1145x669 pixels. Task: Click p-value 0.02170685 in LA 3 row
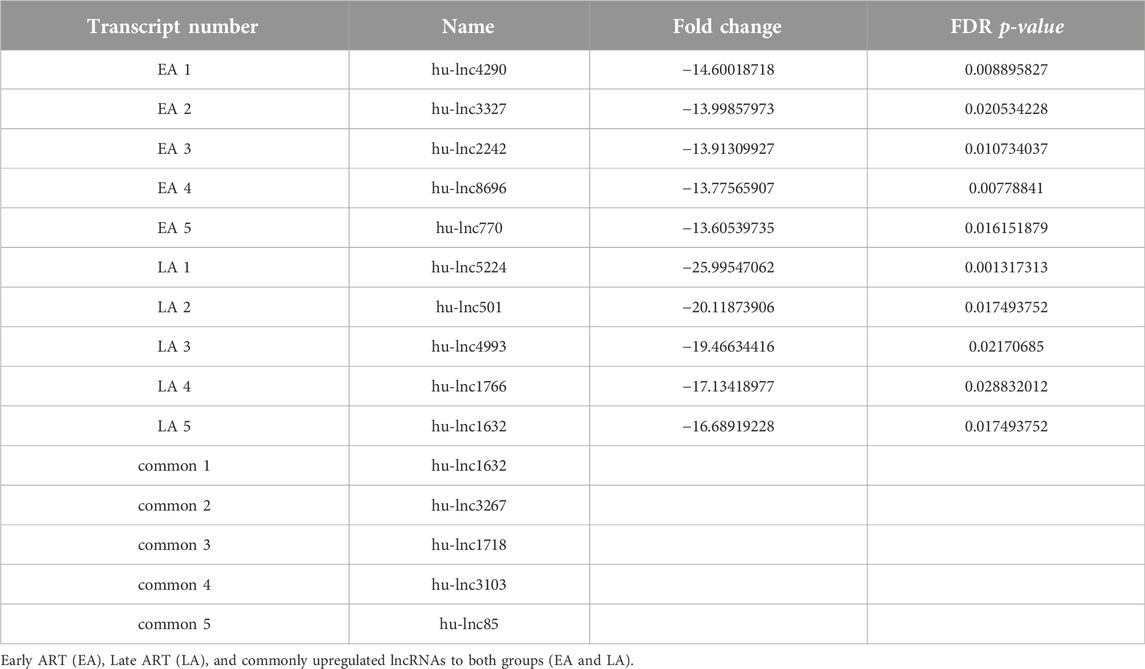click(1006, 346)
